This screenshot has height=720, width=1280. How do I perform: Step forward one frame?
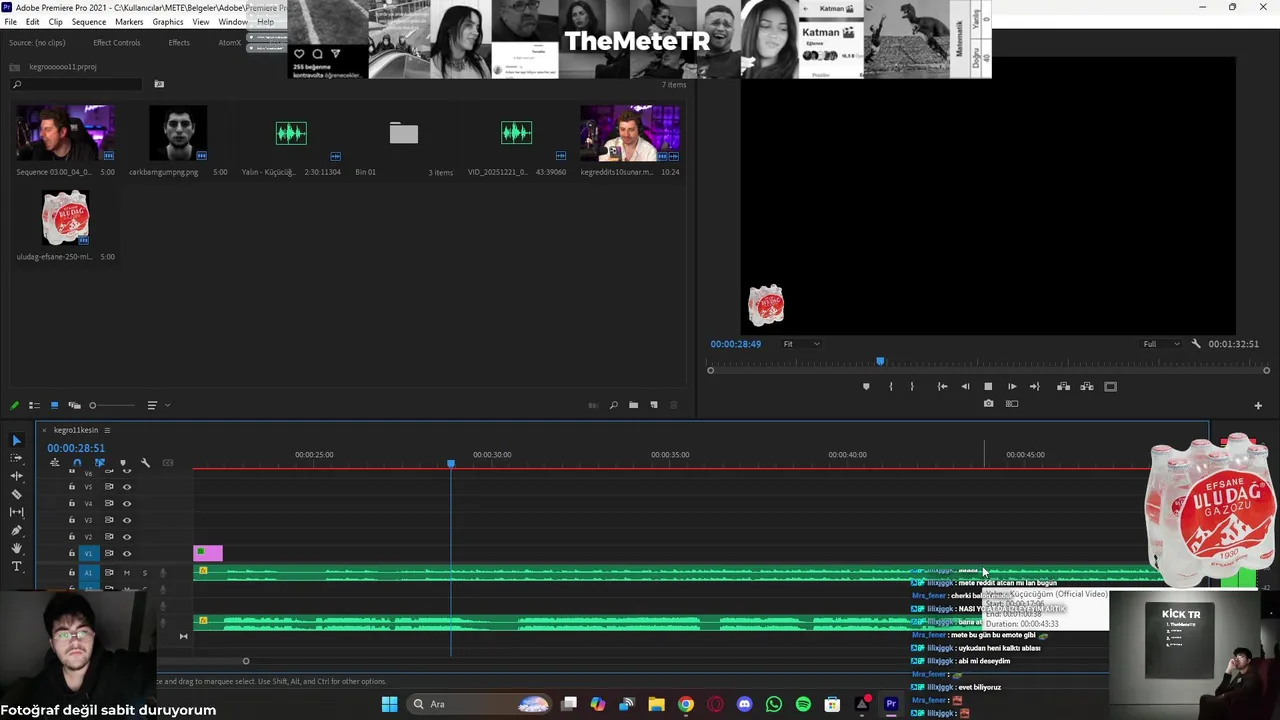point(1012,386)
